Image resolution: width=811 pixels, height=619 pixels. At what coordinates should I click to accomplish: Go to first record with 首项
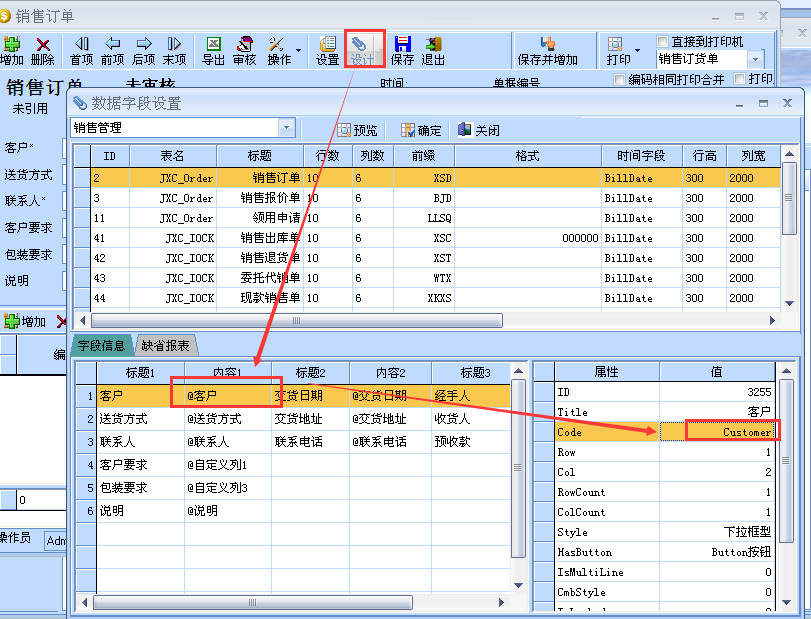pos(82,51)
